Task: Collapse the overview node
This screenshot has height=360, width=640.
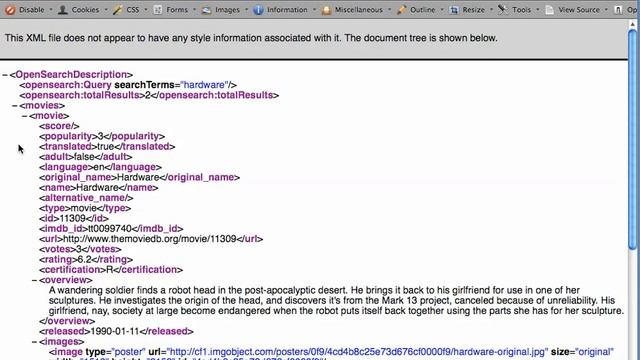Action: [35, 280]
